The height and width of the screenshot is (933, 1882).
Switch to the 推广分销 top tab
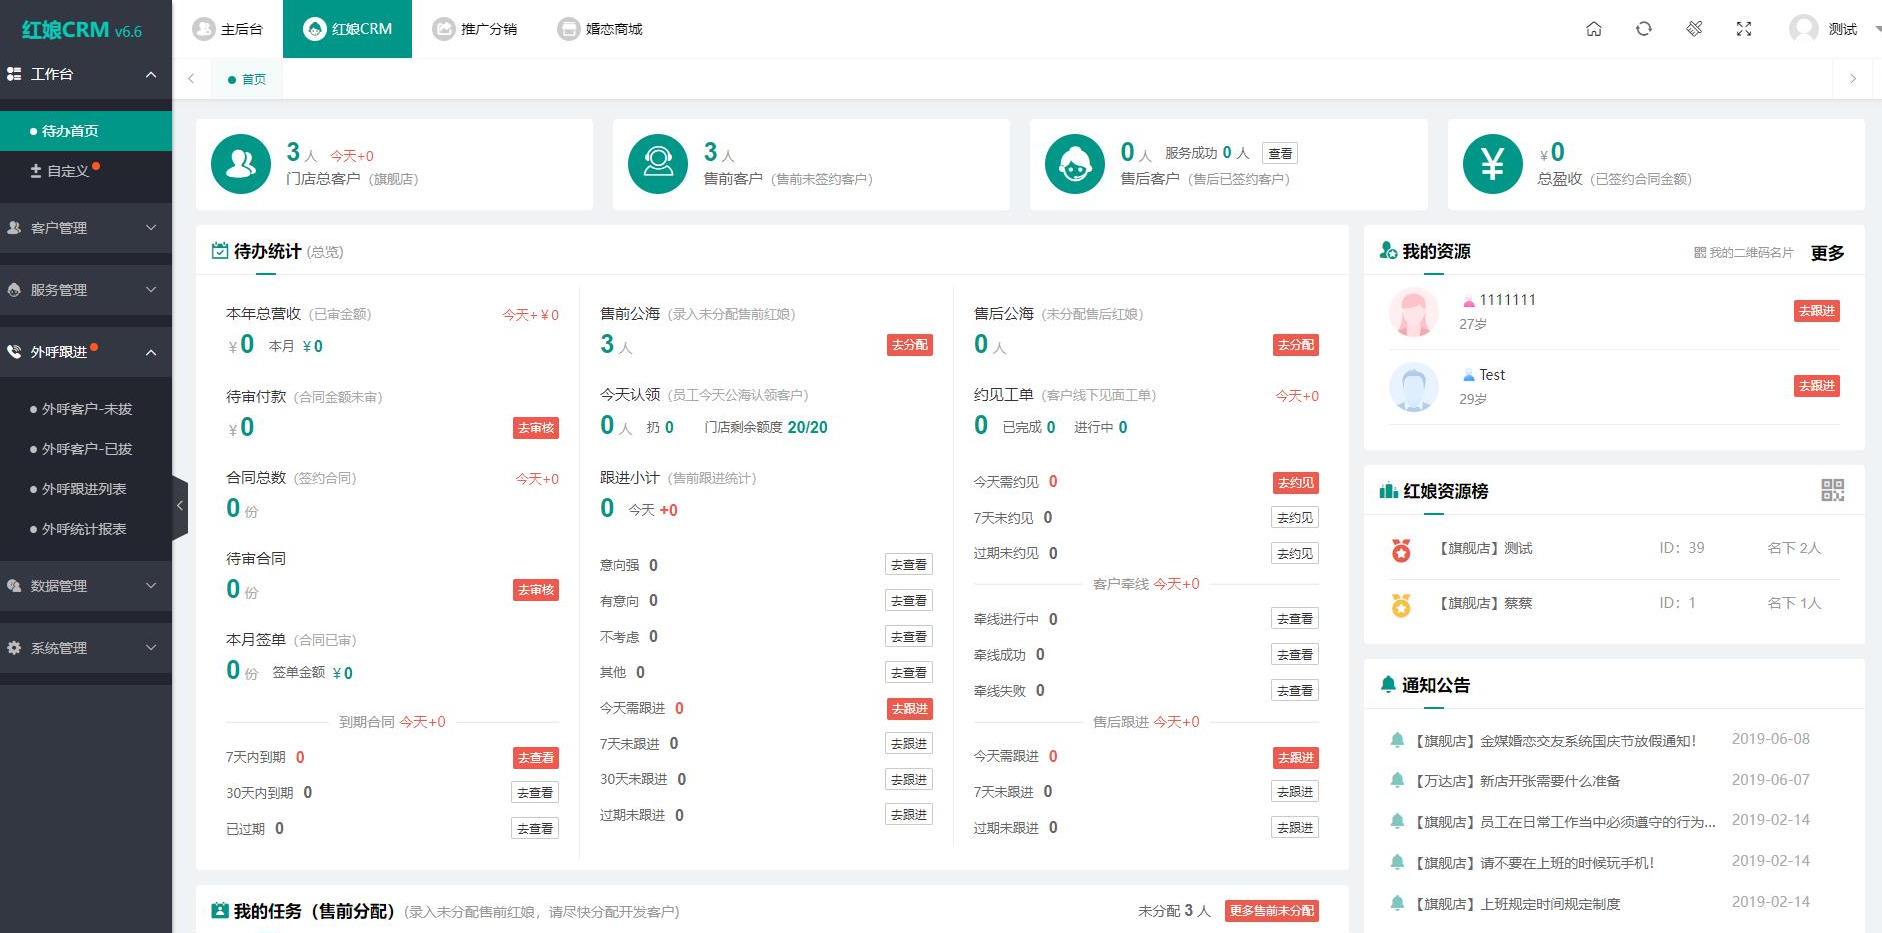coord(475,29)
